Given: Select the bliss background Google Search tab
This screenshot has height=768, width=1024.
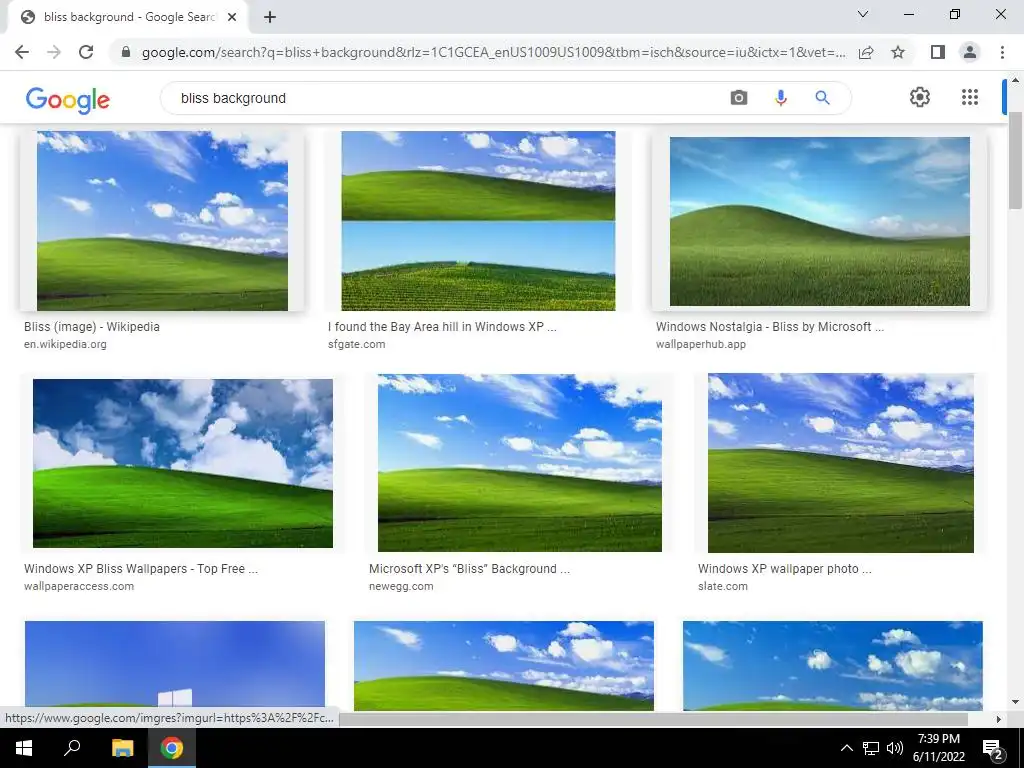Looking at the screenshot, I should click(127, 18).
